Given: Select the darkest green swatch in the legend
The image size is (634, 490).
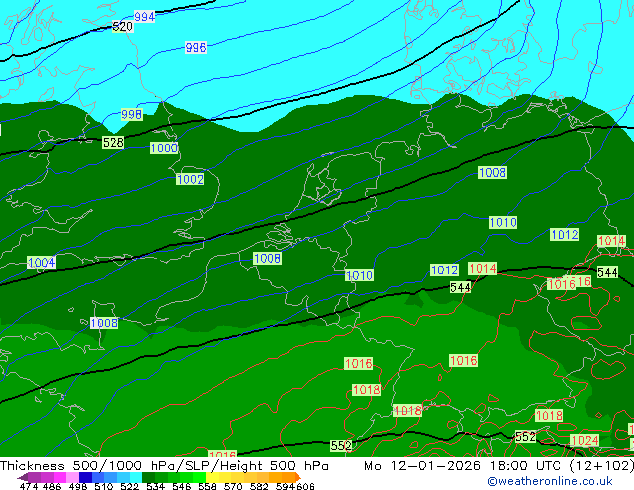Looking at the screenshot, I should (148, 477).
